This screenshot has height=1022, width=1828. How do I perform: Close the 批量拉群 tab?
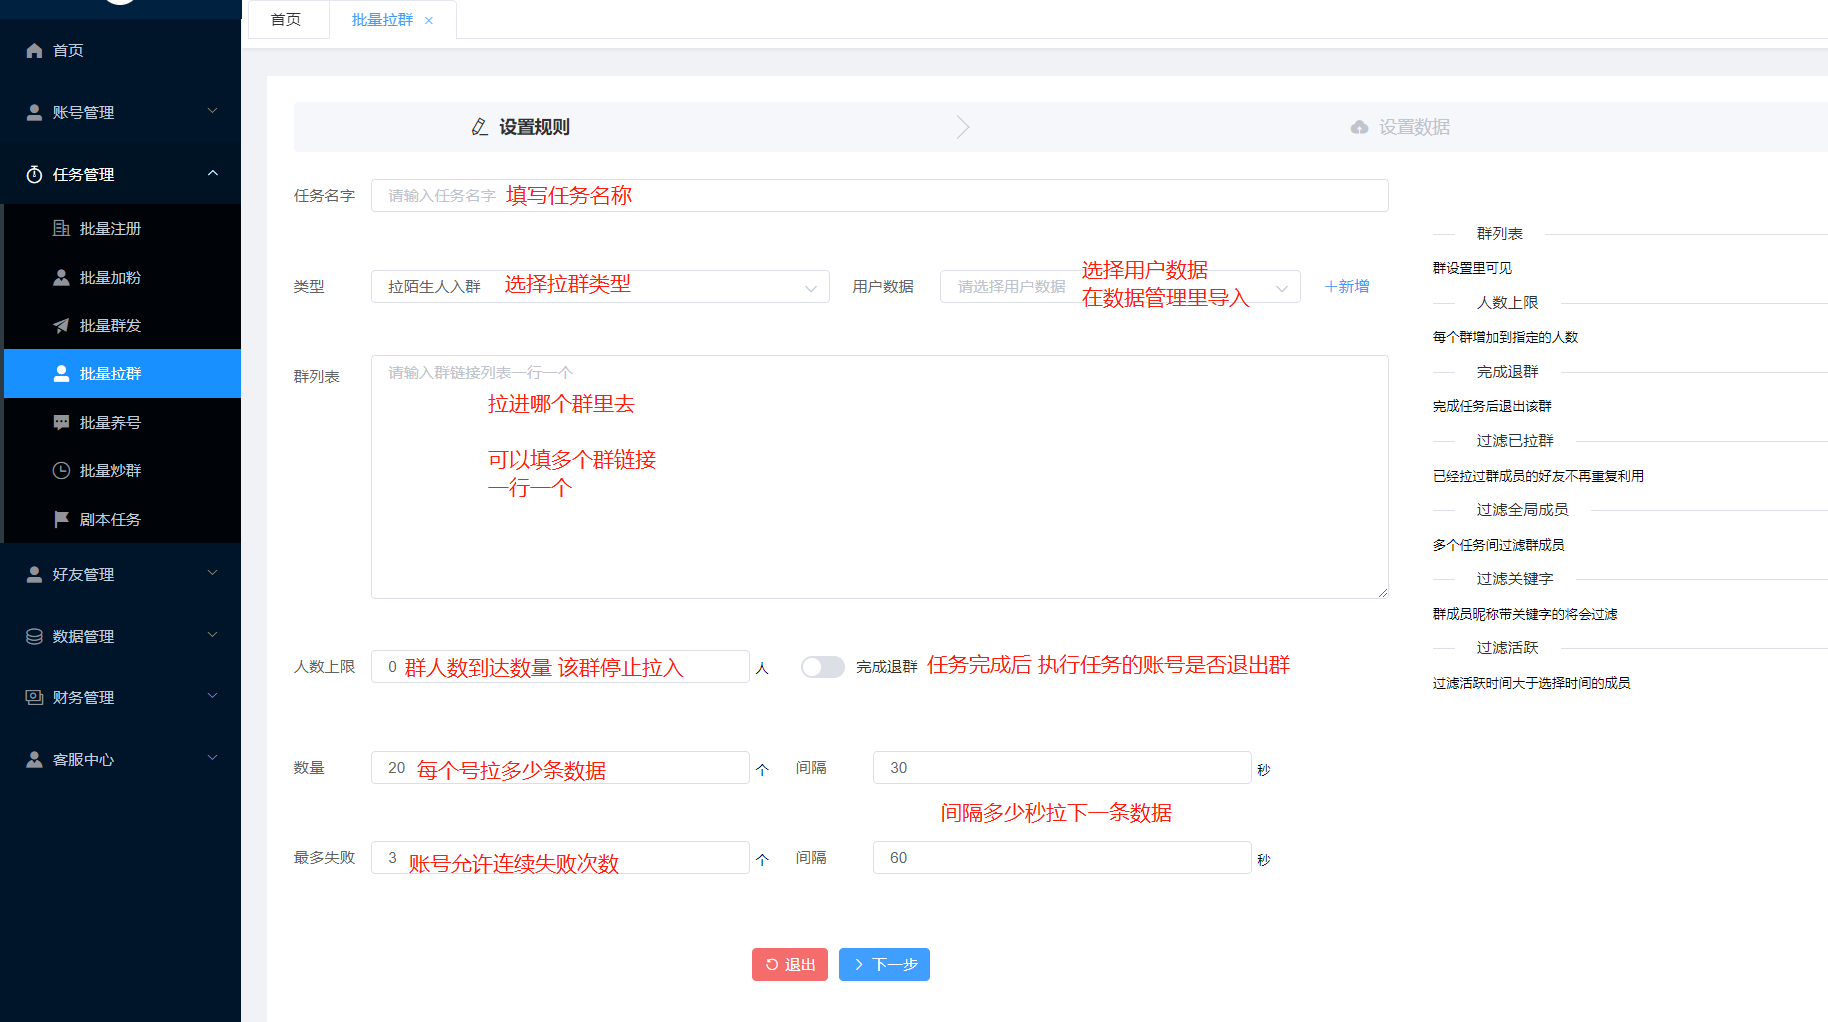[429, 21]
